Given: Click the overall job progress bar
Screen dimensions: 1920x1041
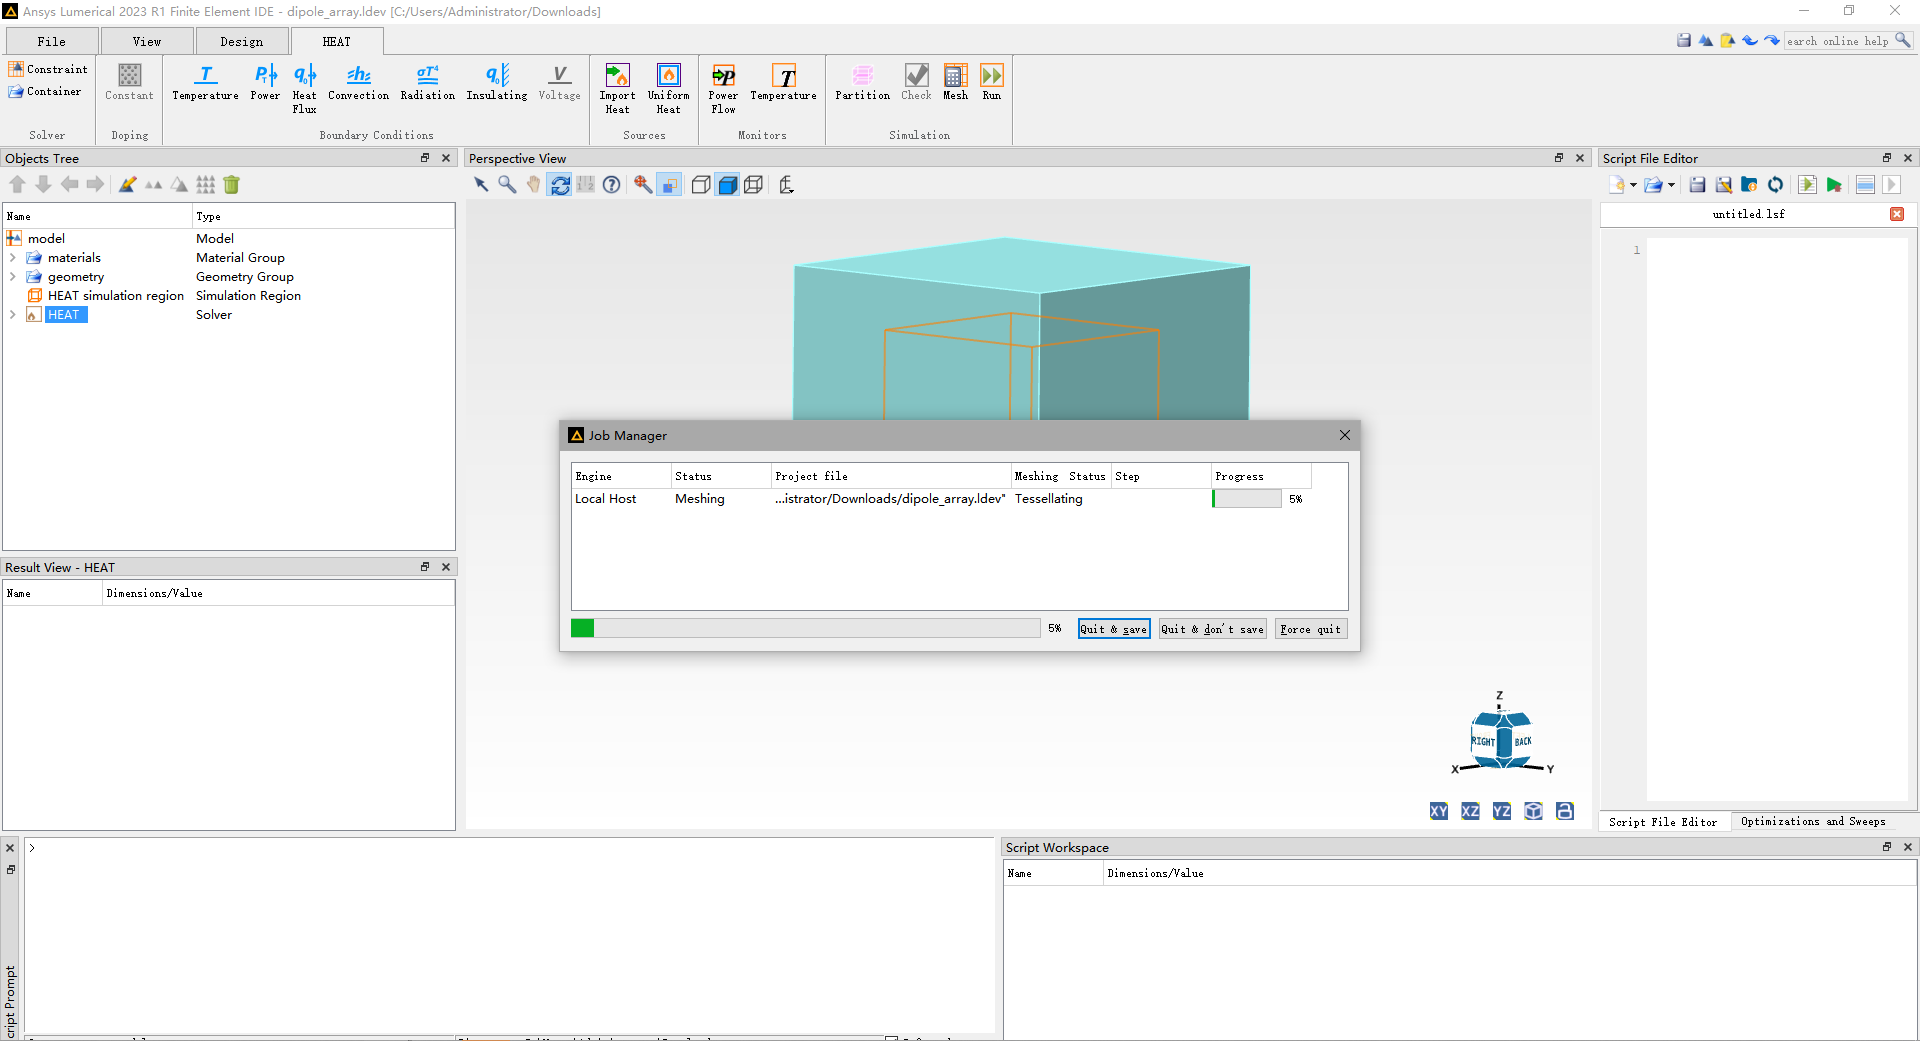Looking at the screenshot, I should [806, 628].
